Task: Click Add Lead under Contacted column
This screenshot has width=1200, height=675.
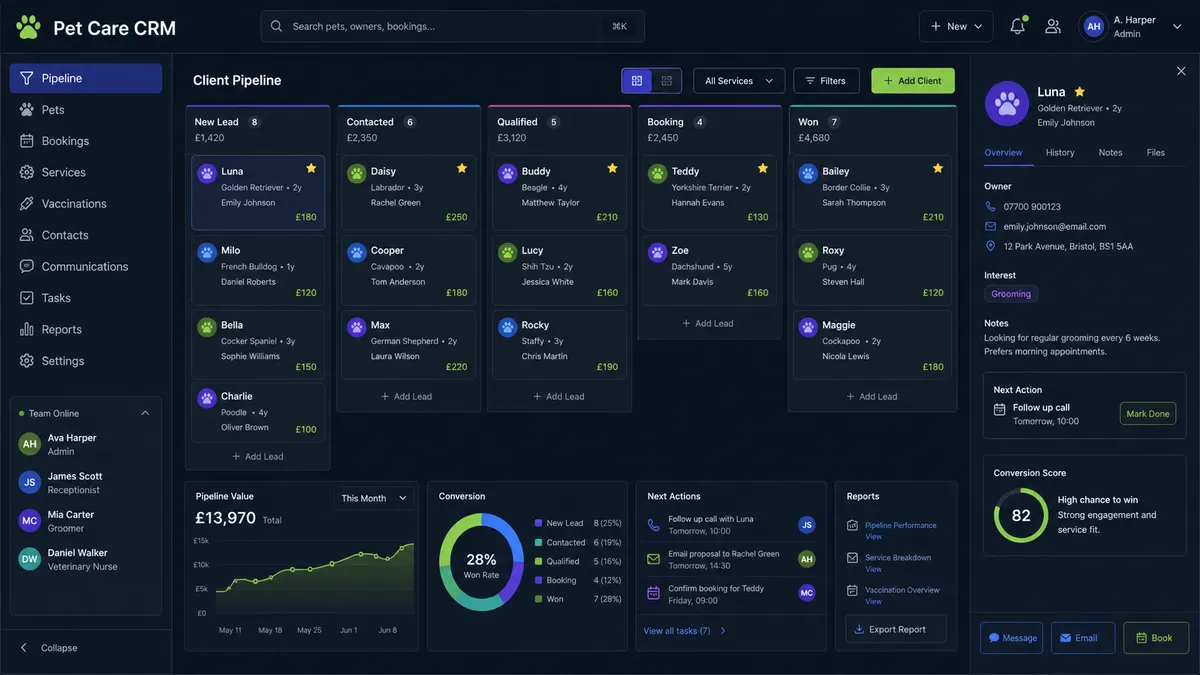Action: pos(407,397)
